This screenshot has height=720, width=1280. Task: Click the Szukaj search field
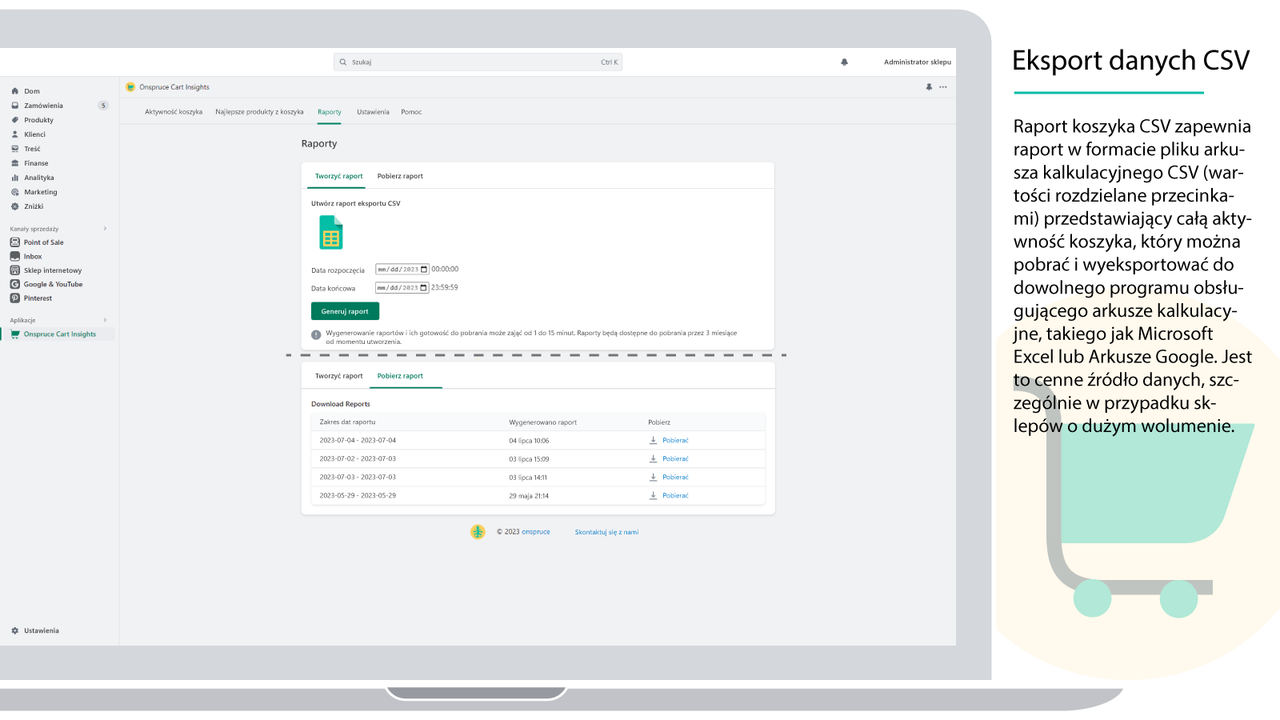478,62
